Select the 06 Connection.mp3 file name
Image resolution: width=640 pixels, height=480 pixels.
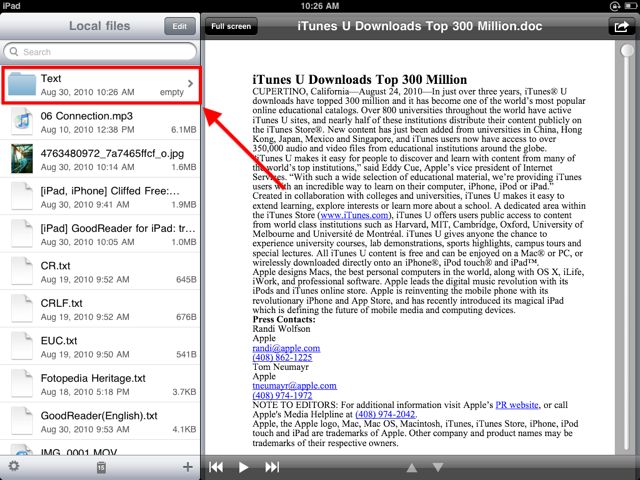click(x=87, y=116)
